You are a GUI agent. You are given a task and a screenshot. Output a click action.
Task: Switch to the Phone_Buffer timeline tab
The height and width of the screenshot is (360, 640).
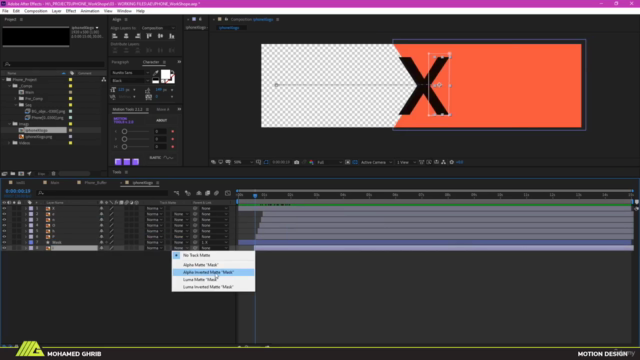[96, 183]
